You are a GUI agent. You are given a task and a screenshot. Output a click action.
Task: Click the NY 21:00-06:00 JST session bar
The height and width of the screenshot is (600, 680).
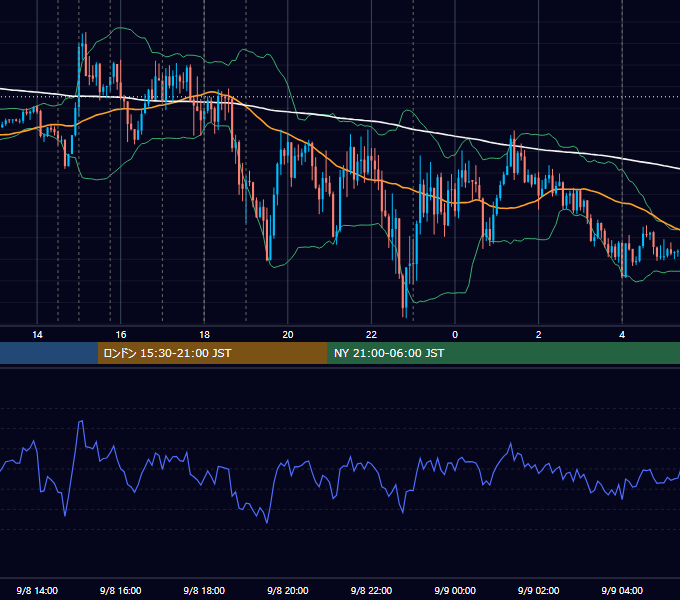[x=503, y=353]
